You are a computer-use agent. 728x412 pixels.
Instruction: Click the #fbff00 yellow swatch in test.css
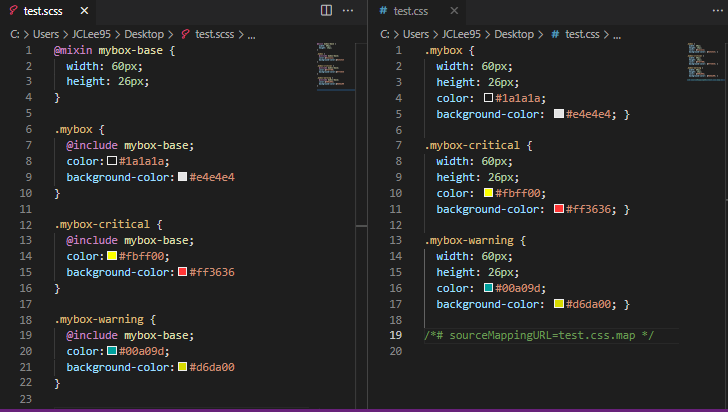pyautogui.click(x=488, y=193)
